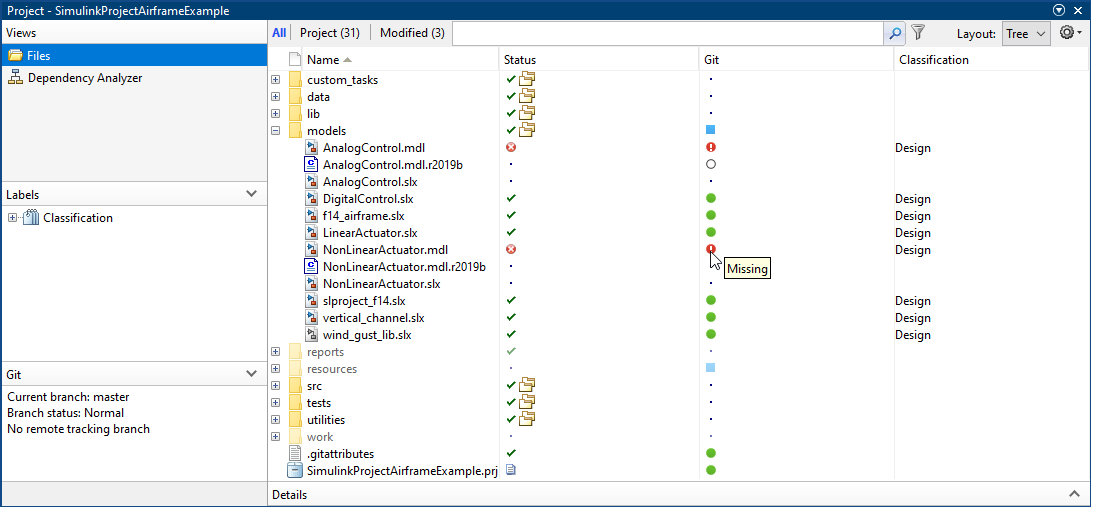The width and height of the screenshot is (1093, 508).
Task: Click the Classification label category icon
Action: (x=32, y=218)
